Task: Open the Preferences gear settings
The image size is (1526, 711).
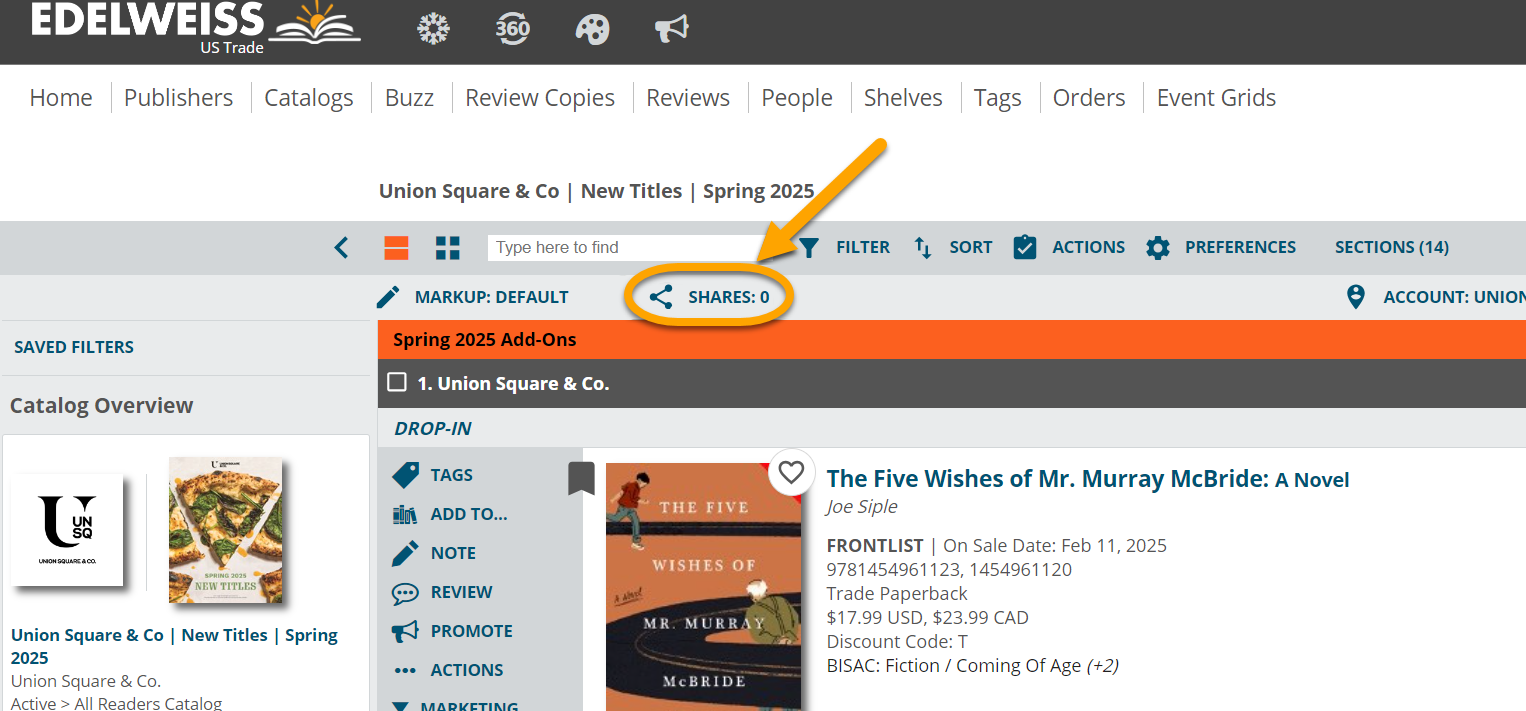Action: pyautogui.click(x=1221, y=247)
